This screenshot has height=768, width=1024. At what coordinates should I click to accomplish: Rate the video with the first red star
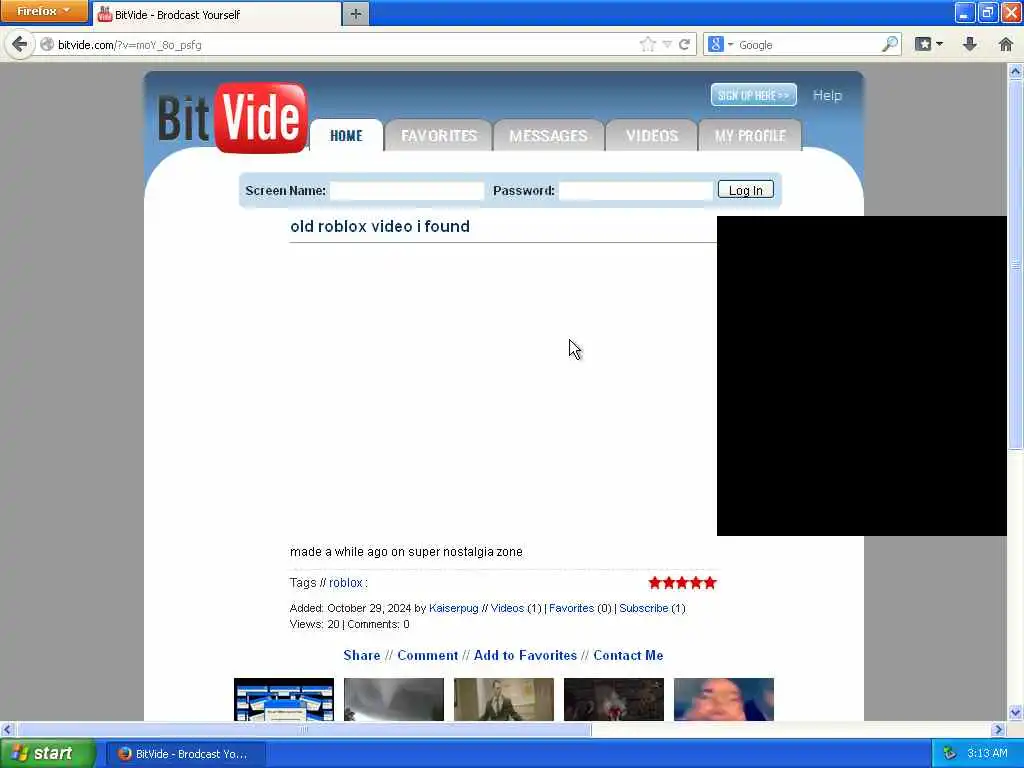click(x=655, y=583)
